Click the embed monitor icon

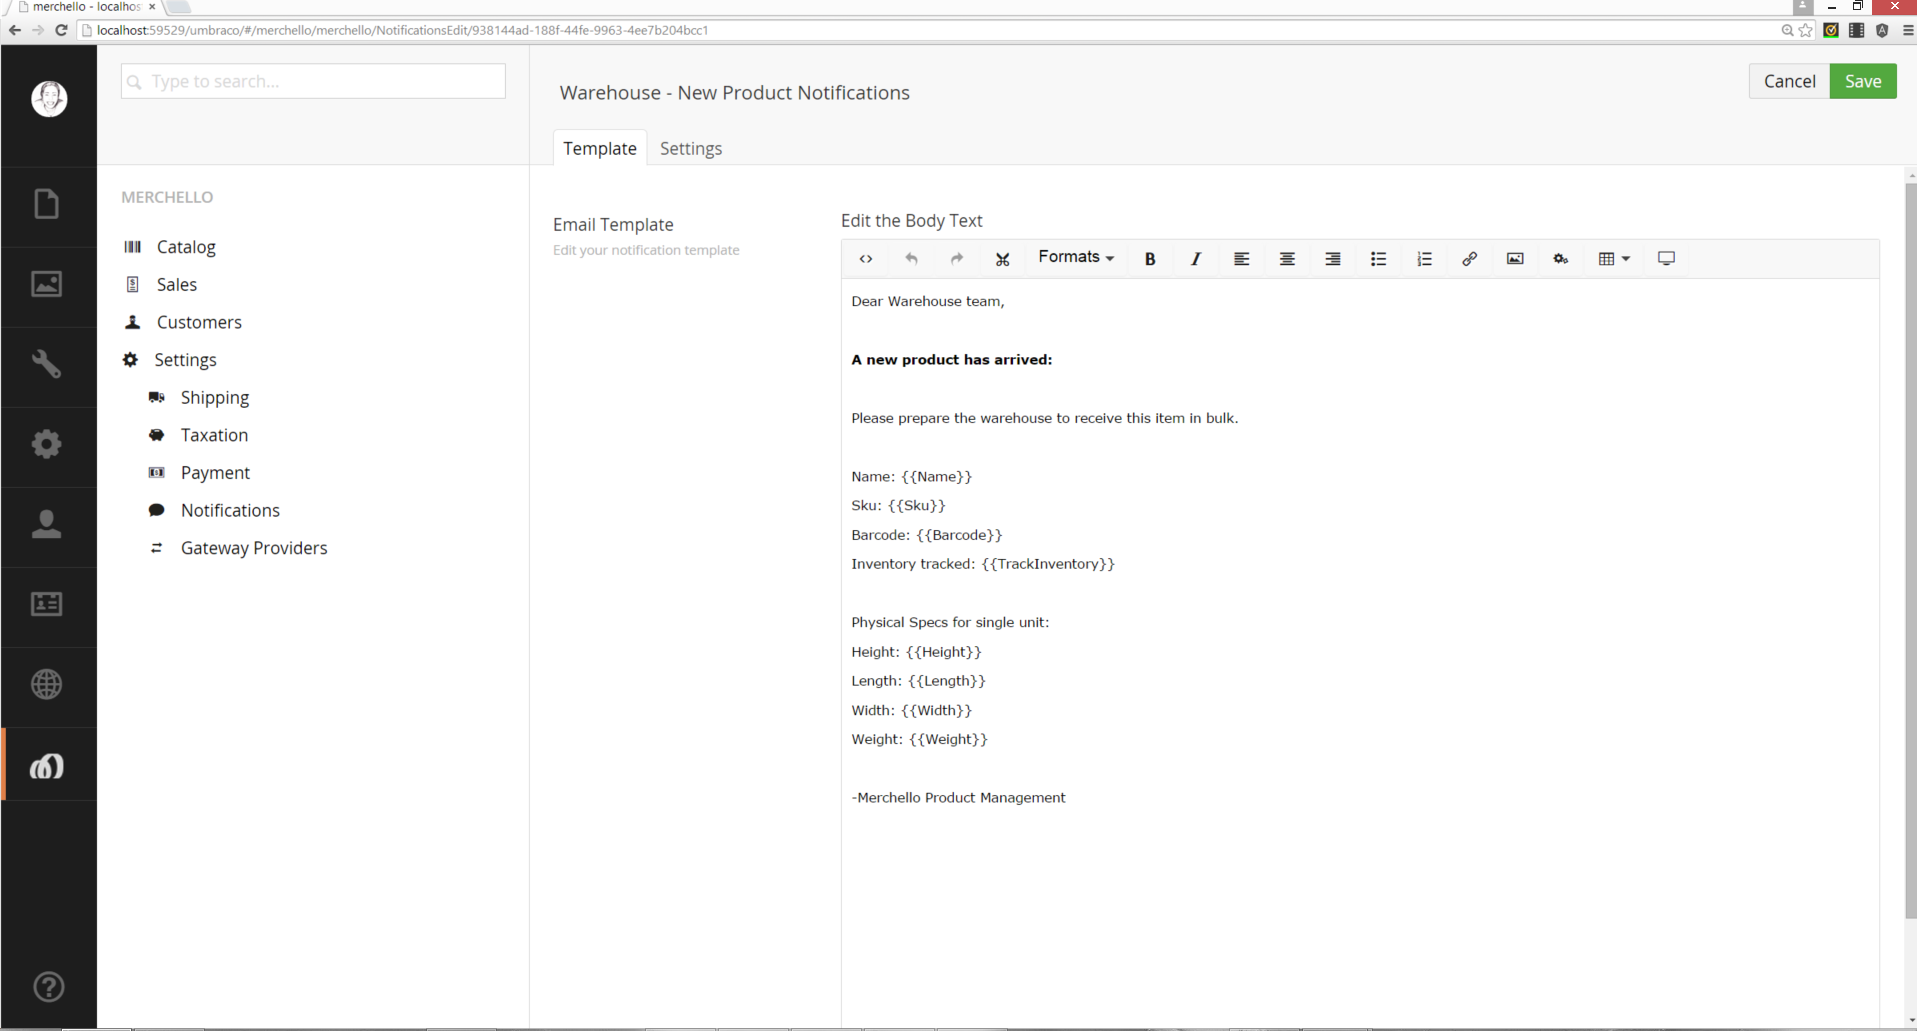(x=1666, y=259)
